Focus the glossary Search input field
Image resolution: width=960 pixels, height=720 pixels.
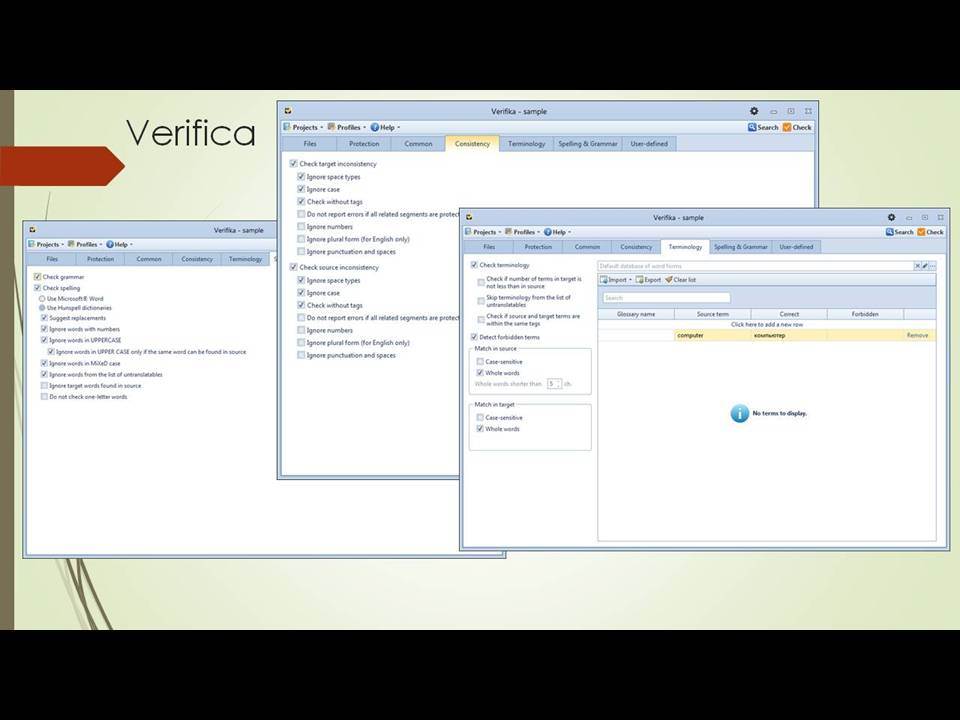pos(666,298)
